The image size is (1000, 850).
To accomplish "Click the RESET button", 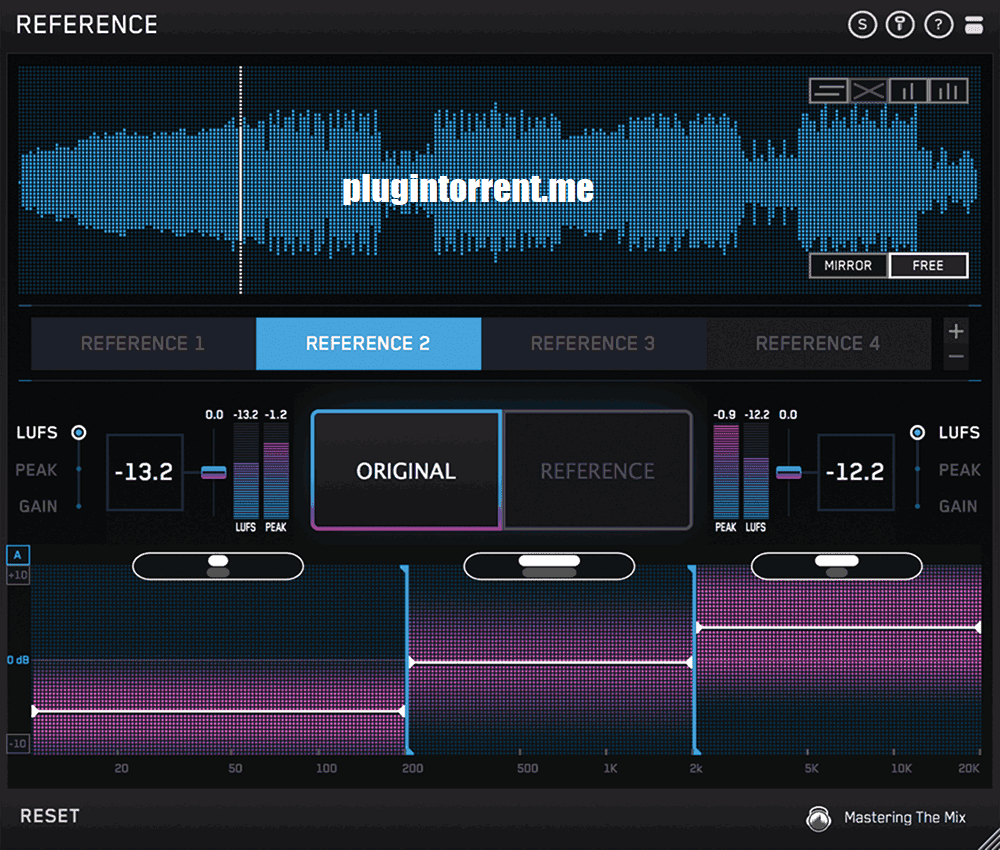I will [x=50, y=816].
